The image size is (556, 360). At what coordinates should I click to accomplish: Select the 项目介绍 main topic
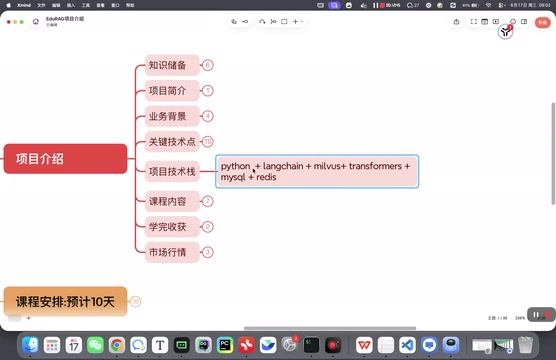click(x=65, y=159)
